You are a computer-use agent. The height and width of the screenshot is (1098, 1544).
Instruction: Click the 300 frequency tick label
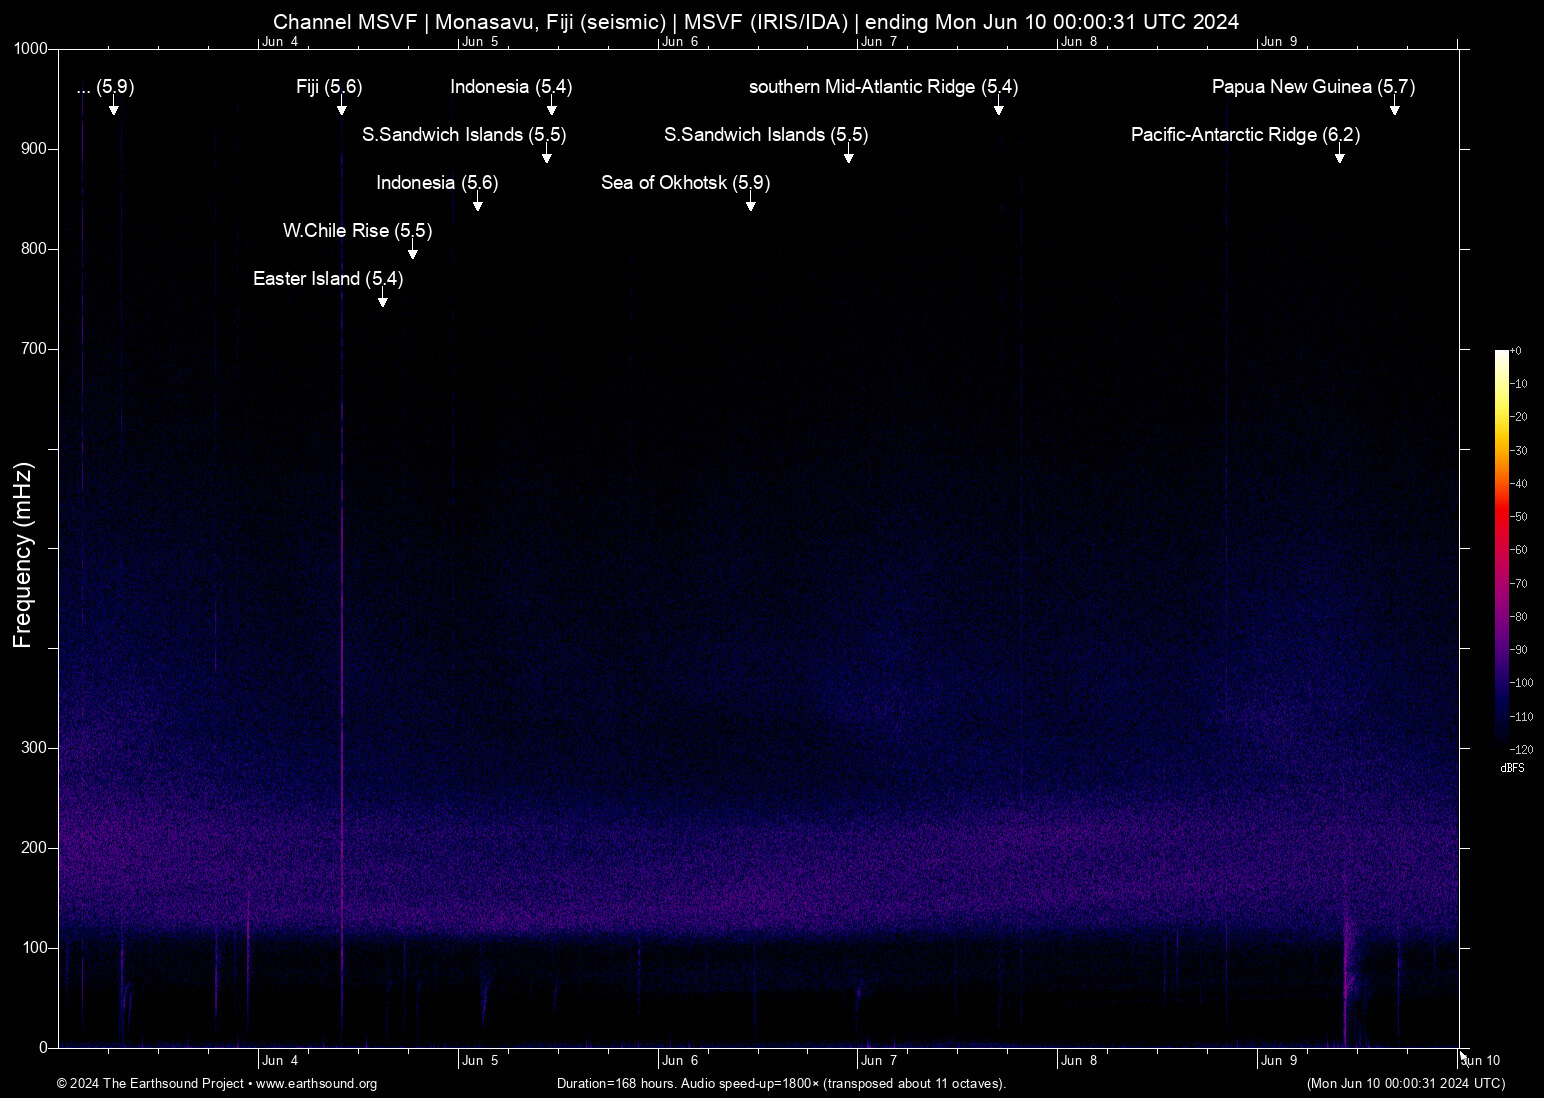[x=34, y=748]
